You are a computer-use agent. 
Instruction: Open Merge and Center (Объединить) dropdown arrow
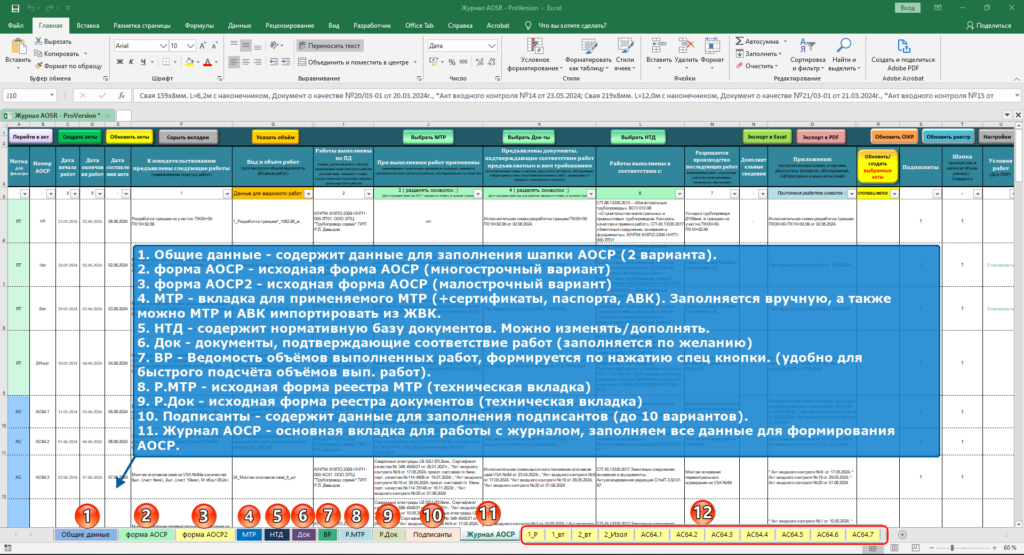tap(415, 62)
